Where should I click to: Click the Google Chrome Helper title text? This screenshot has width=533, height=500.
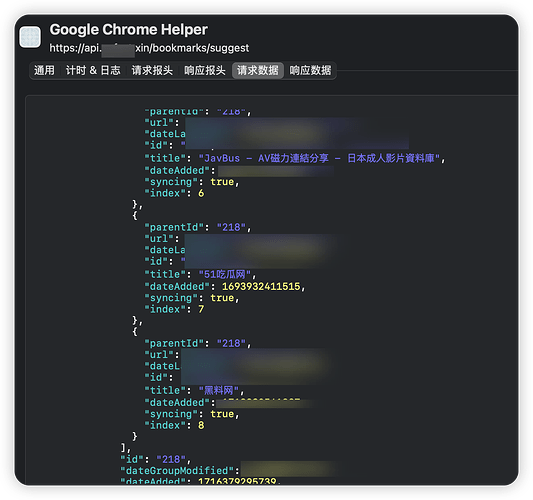(x=128, y=30)
